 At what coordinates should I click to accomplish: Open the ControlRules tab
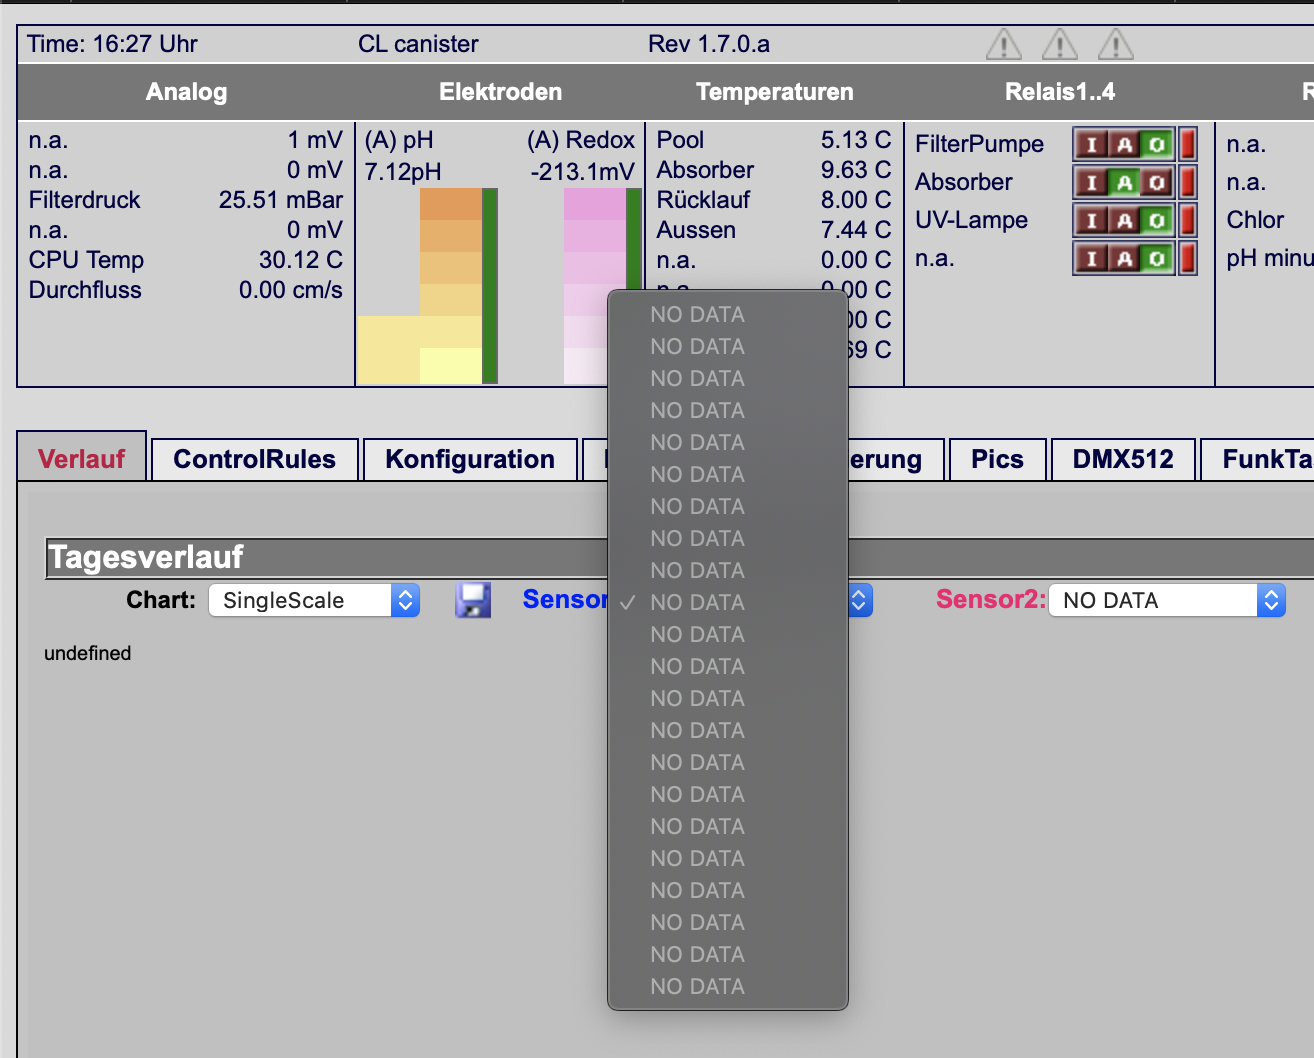(x=254, y=459)
